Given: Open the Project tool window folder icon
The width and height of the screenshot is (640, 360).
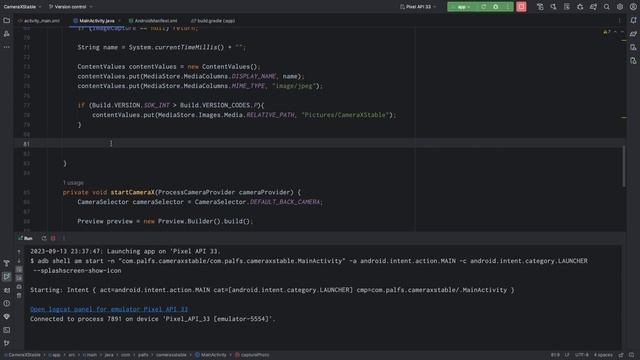Looking at the screenshot, I should click(7, 20).
